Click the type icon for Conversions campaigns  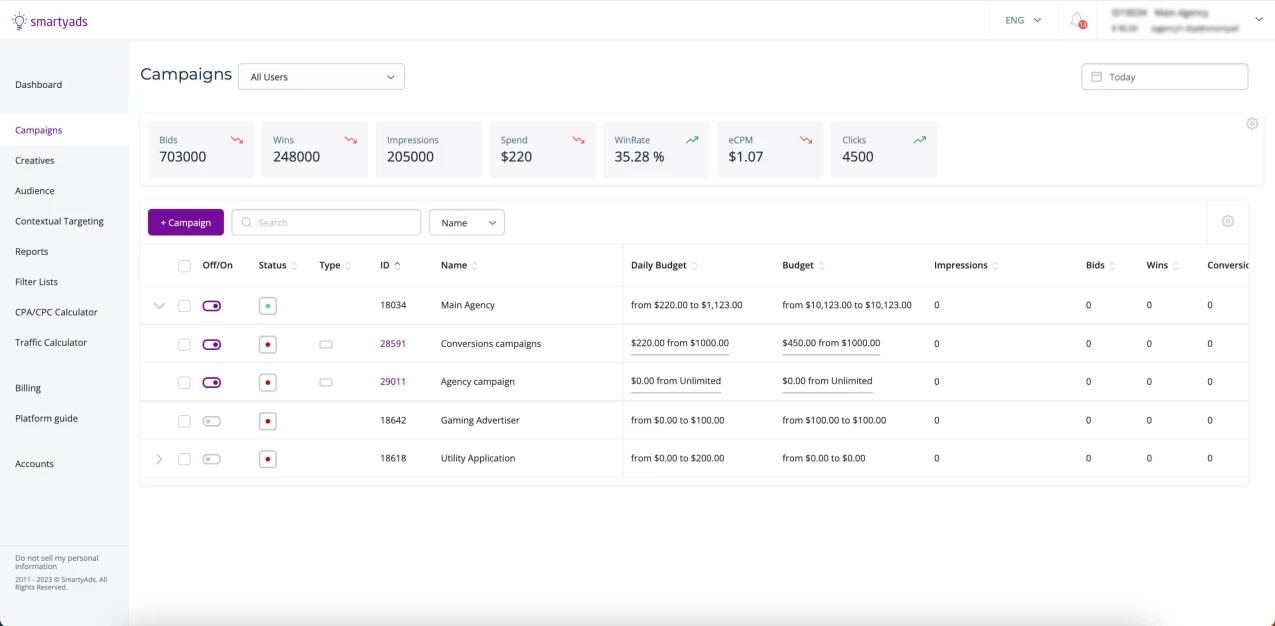click(326, 344)
